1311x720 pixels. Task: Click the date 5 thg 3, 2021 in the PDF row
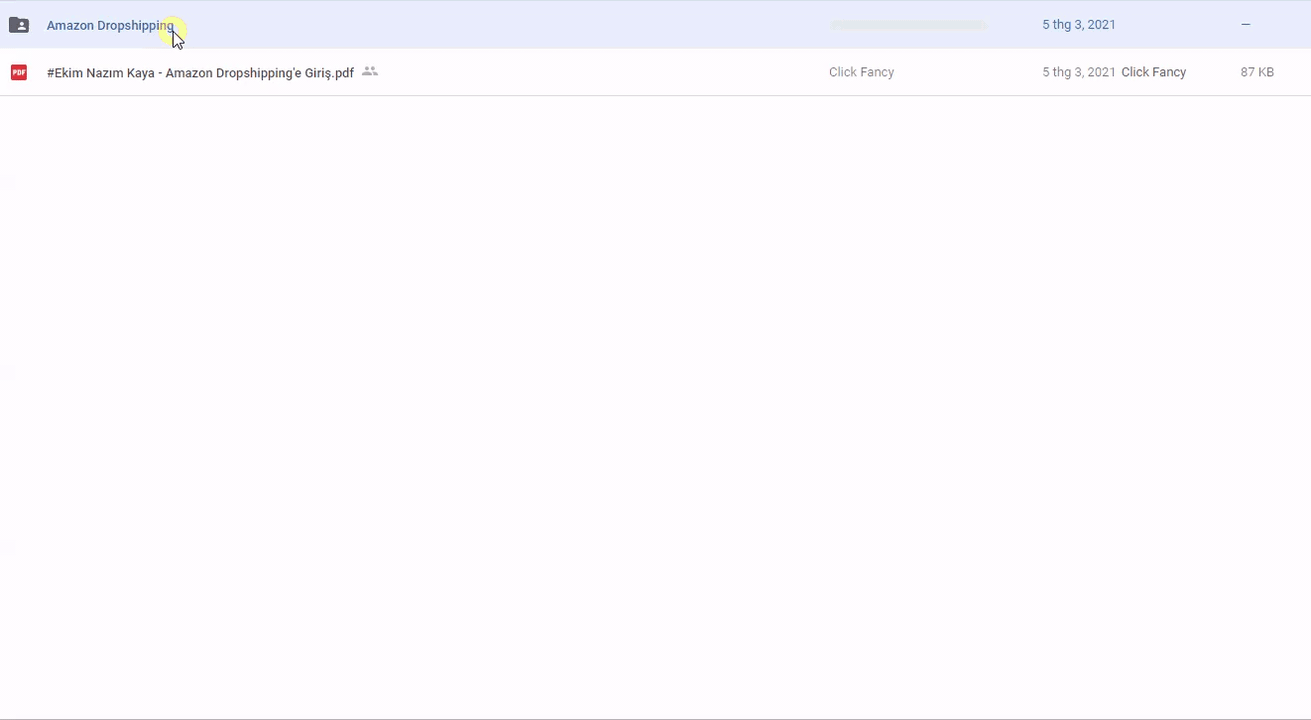[1078, 72]
